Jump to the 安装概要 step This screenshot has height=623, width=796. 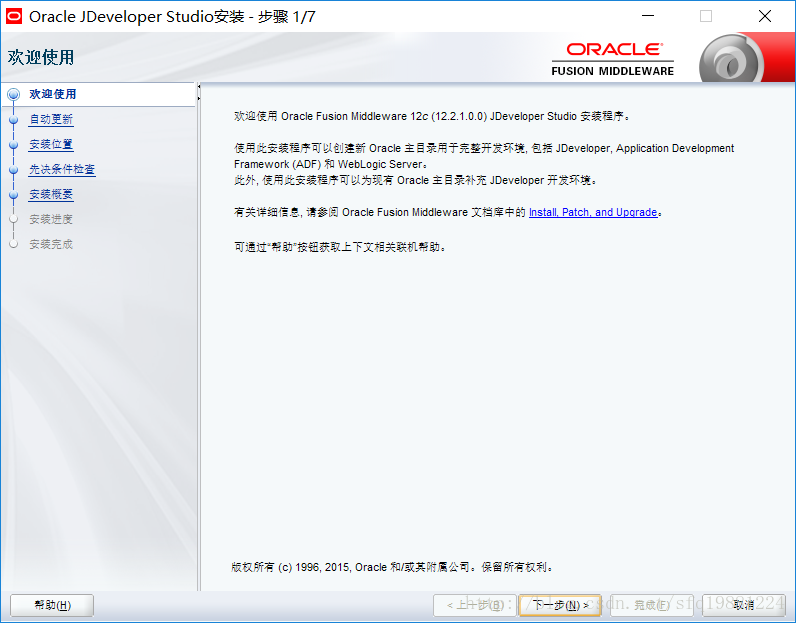pyautogui.click(x=51, y=194)
